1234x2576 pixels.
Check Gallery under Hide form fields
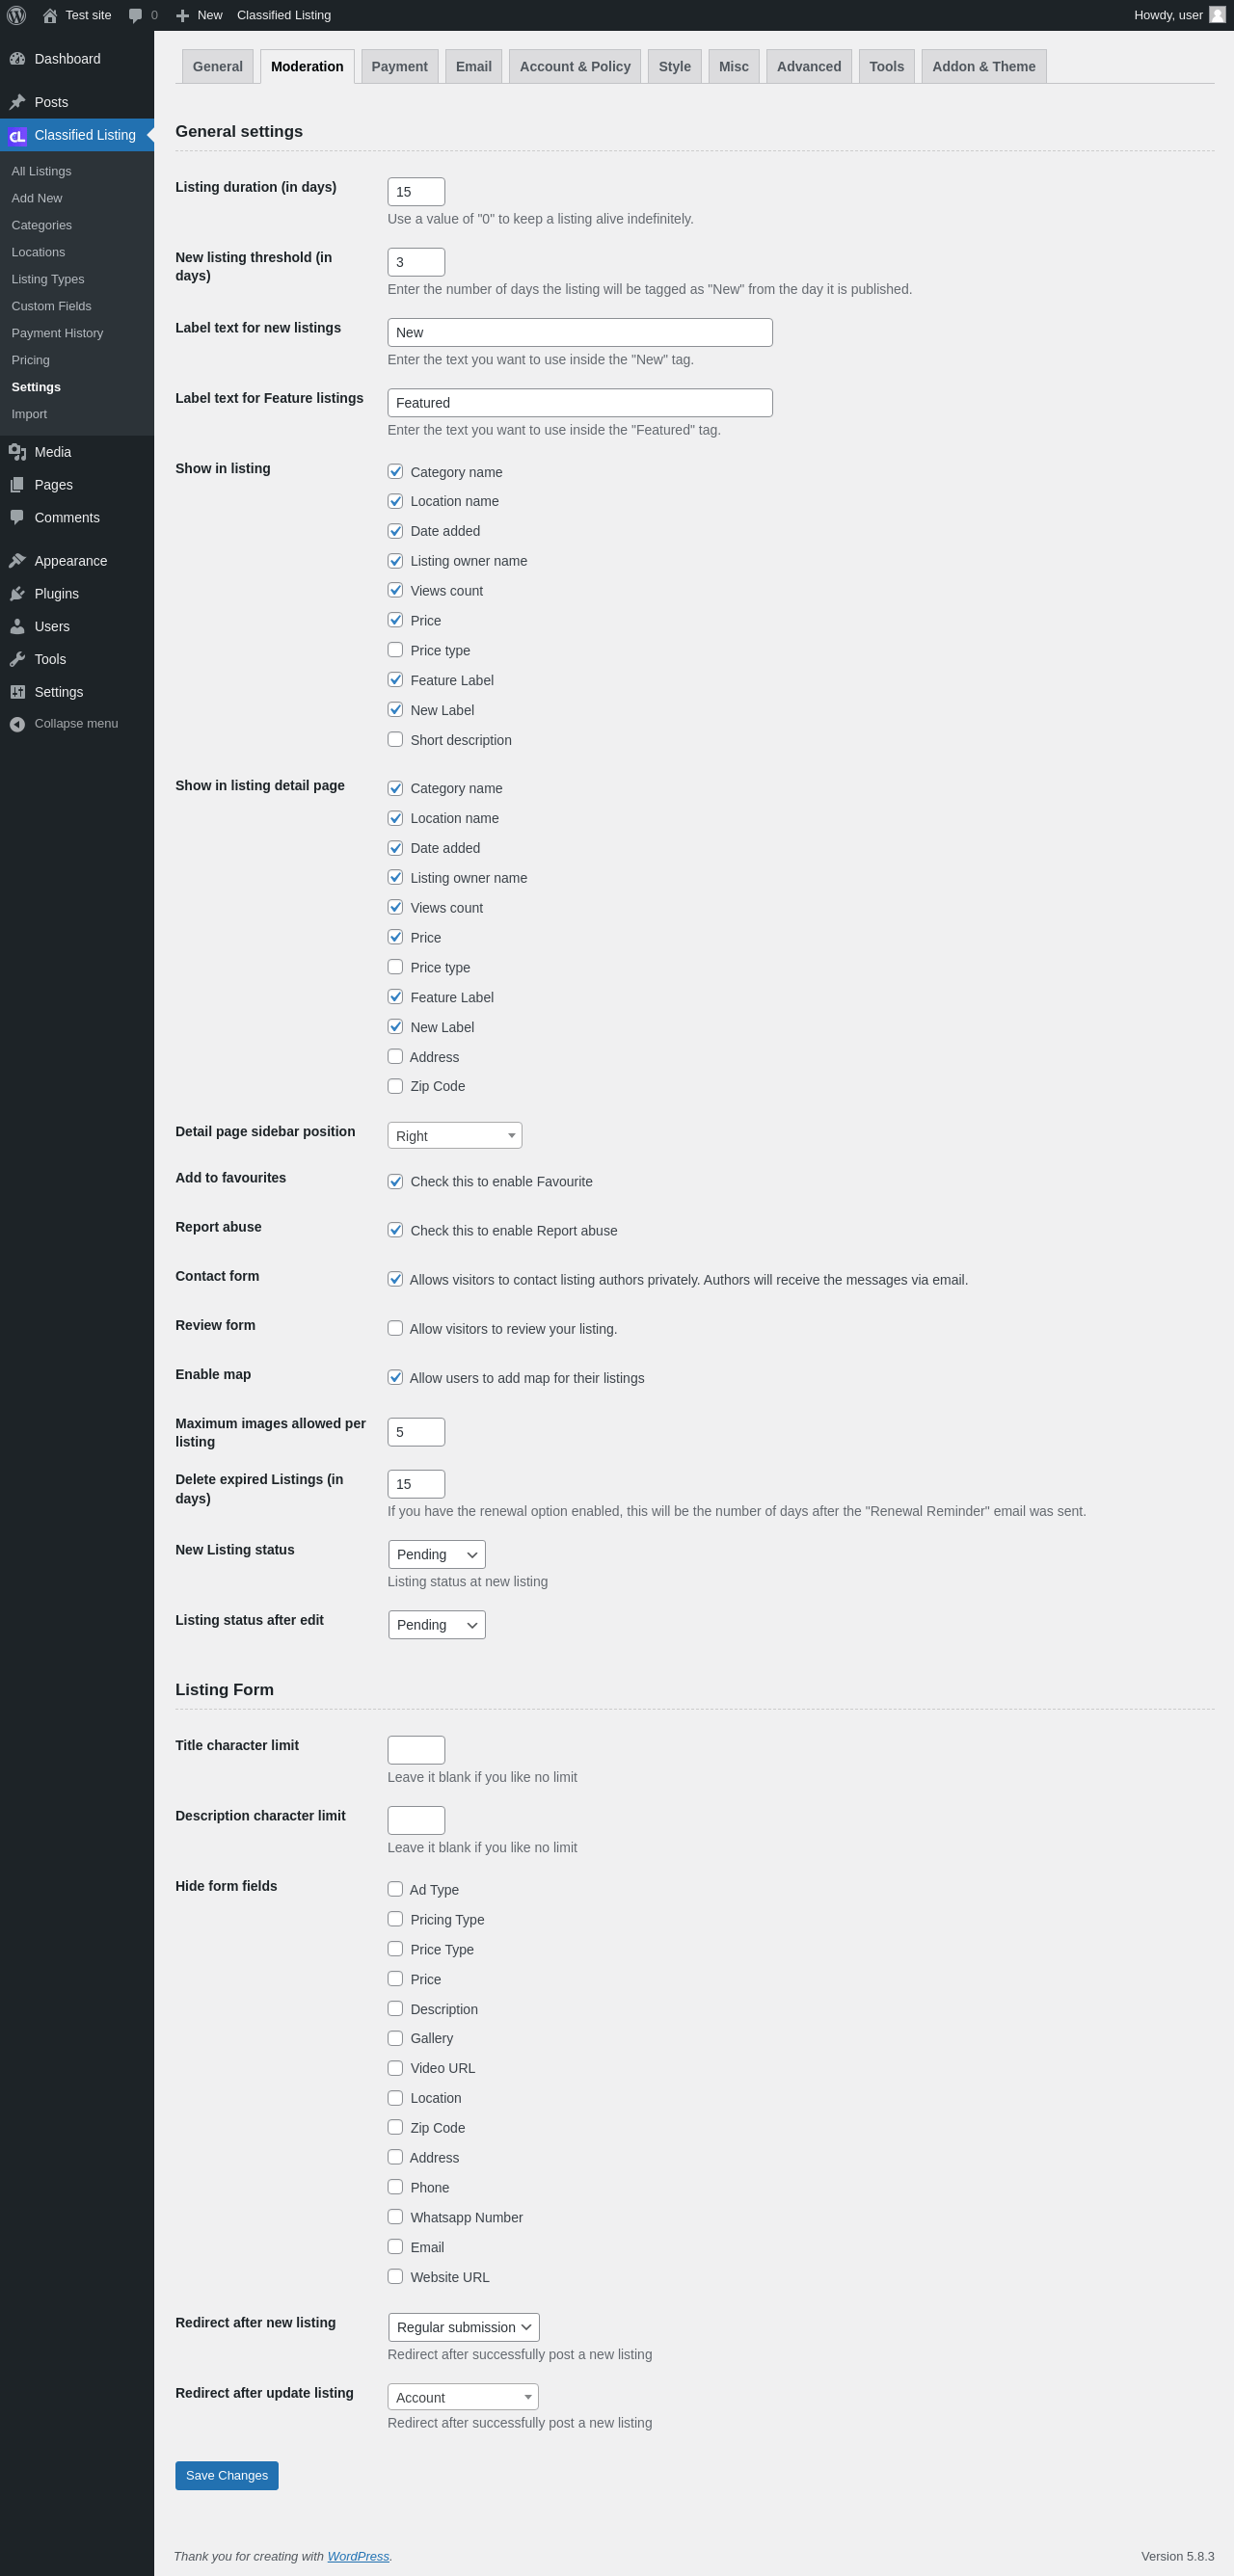(395, 2039)
